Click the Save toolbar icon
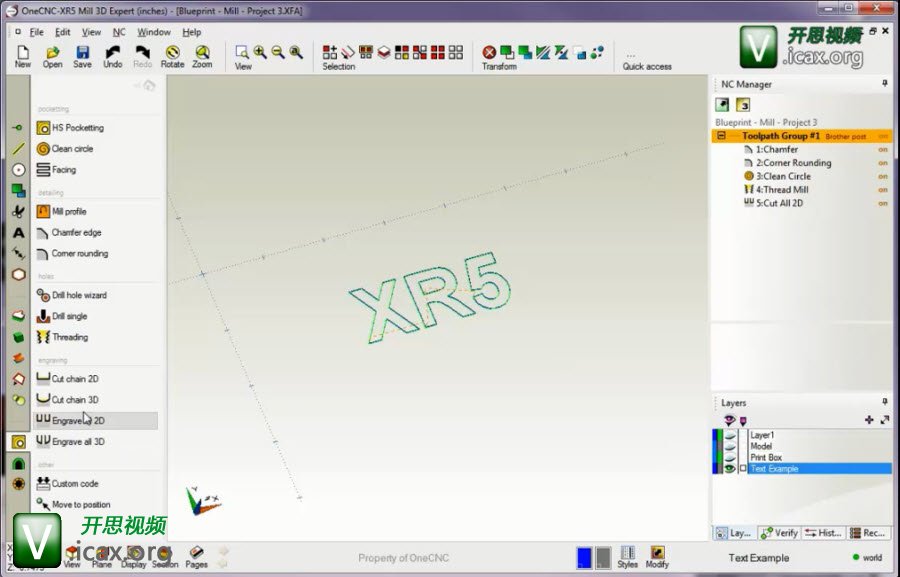Image resolution: width=900 pixels, height=577 pixels. coord(82,55)
